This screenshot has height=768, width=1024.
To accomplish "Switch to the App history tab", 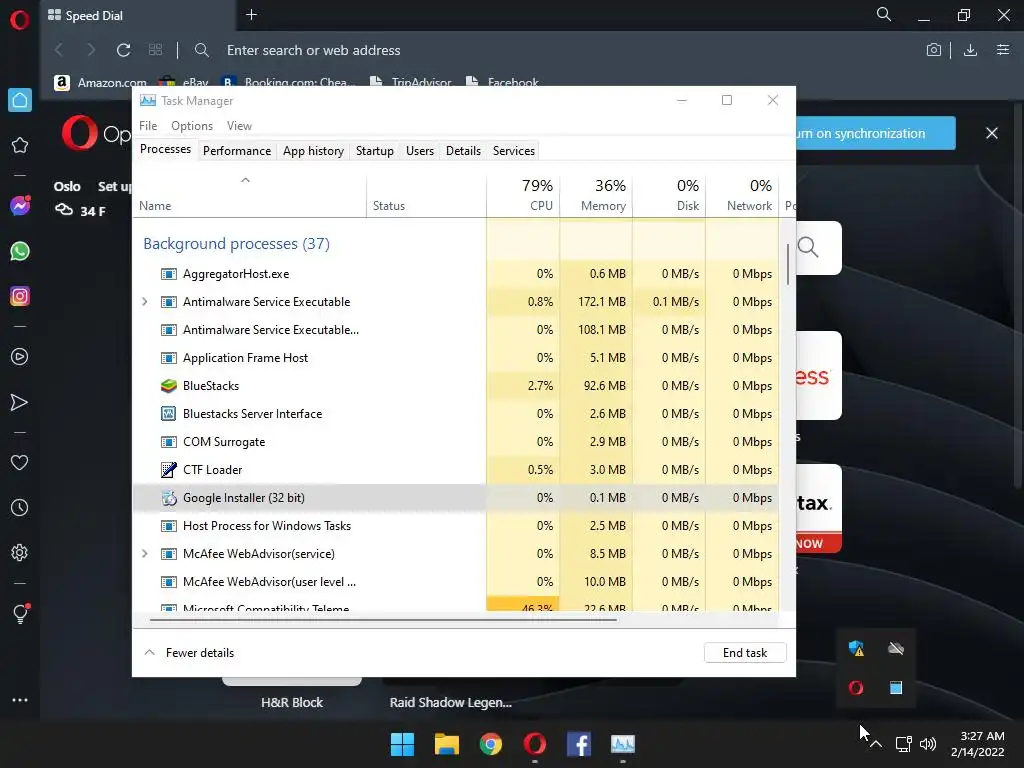I will tap(313, 151).
